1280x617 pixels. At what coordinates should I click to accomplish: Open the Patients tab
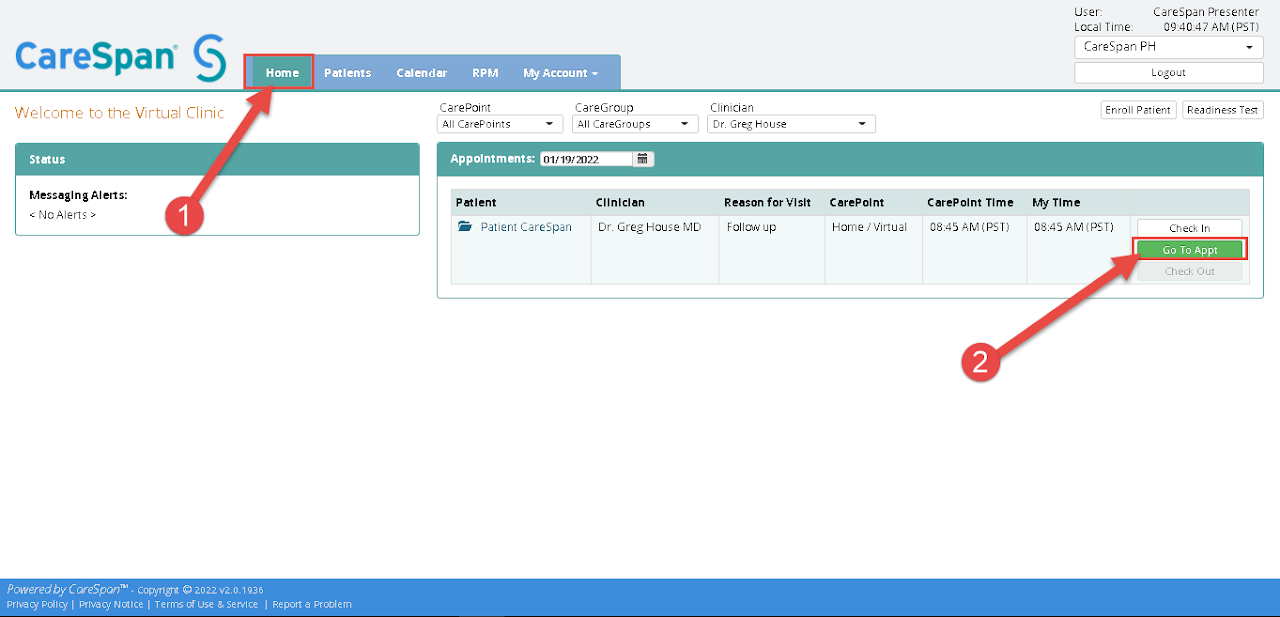347,73
